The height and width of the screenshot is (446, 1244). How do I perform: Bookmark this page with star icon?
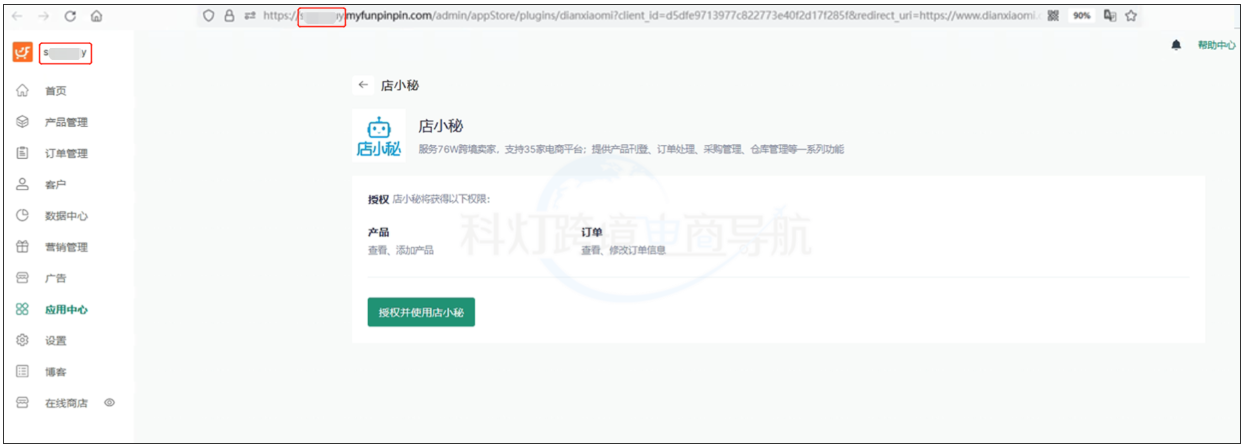pos(1131,16)
